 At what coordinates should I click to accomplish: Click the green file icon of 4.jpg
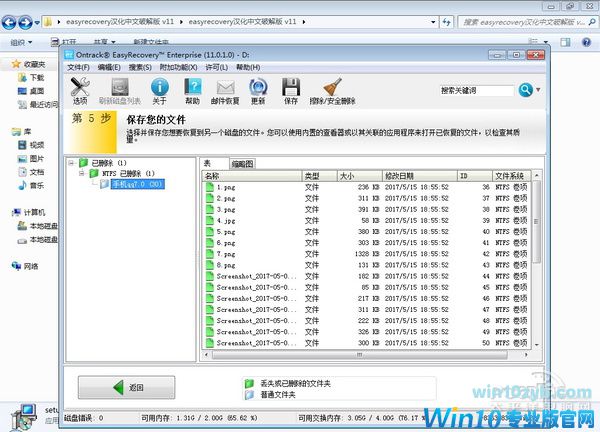209,220
